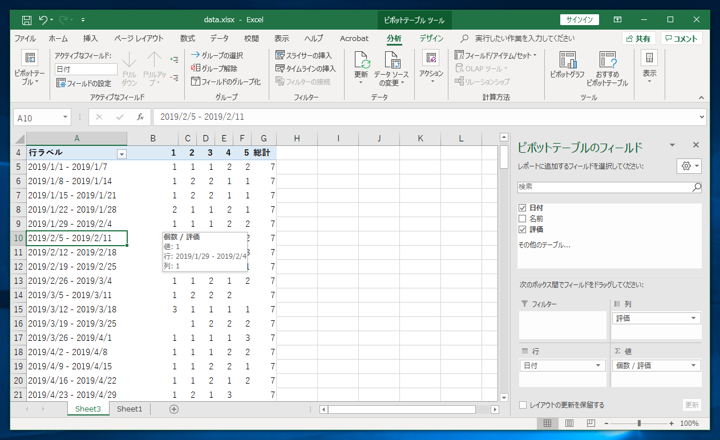The height and width of the screenshot is (440, 720).
Task: Switch to the デザイン ribbon tab
Action: (431, 38)
